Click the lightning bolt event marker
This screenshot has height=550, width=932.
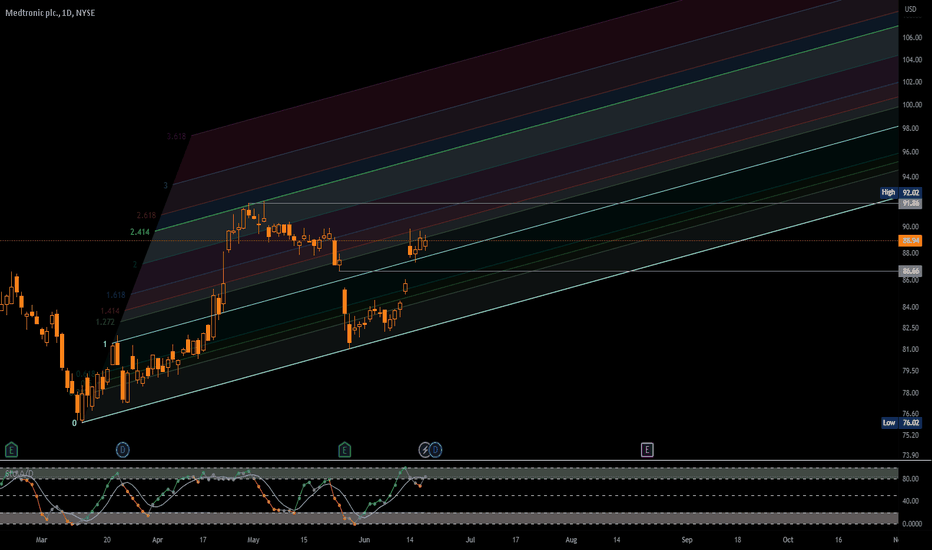(424, 450)
